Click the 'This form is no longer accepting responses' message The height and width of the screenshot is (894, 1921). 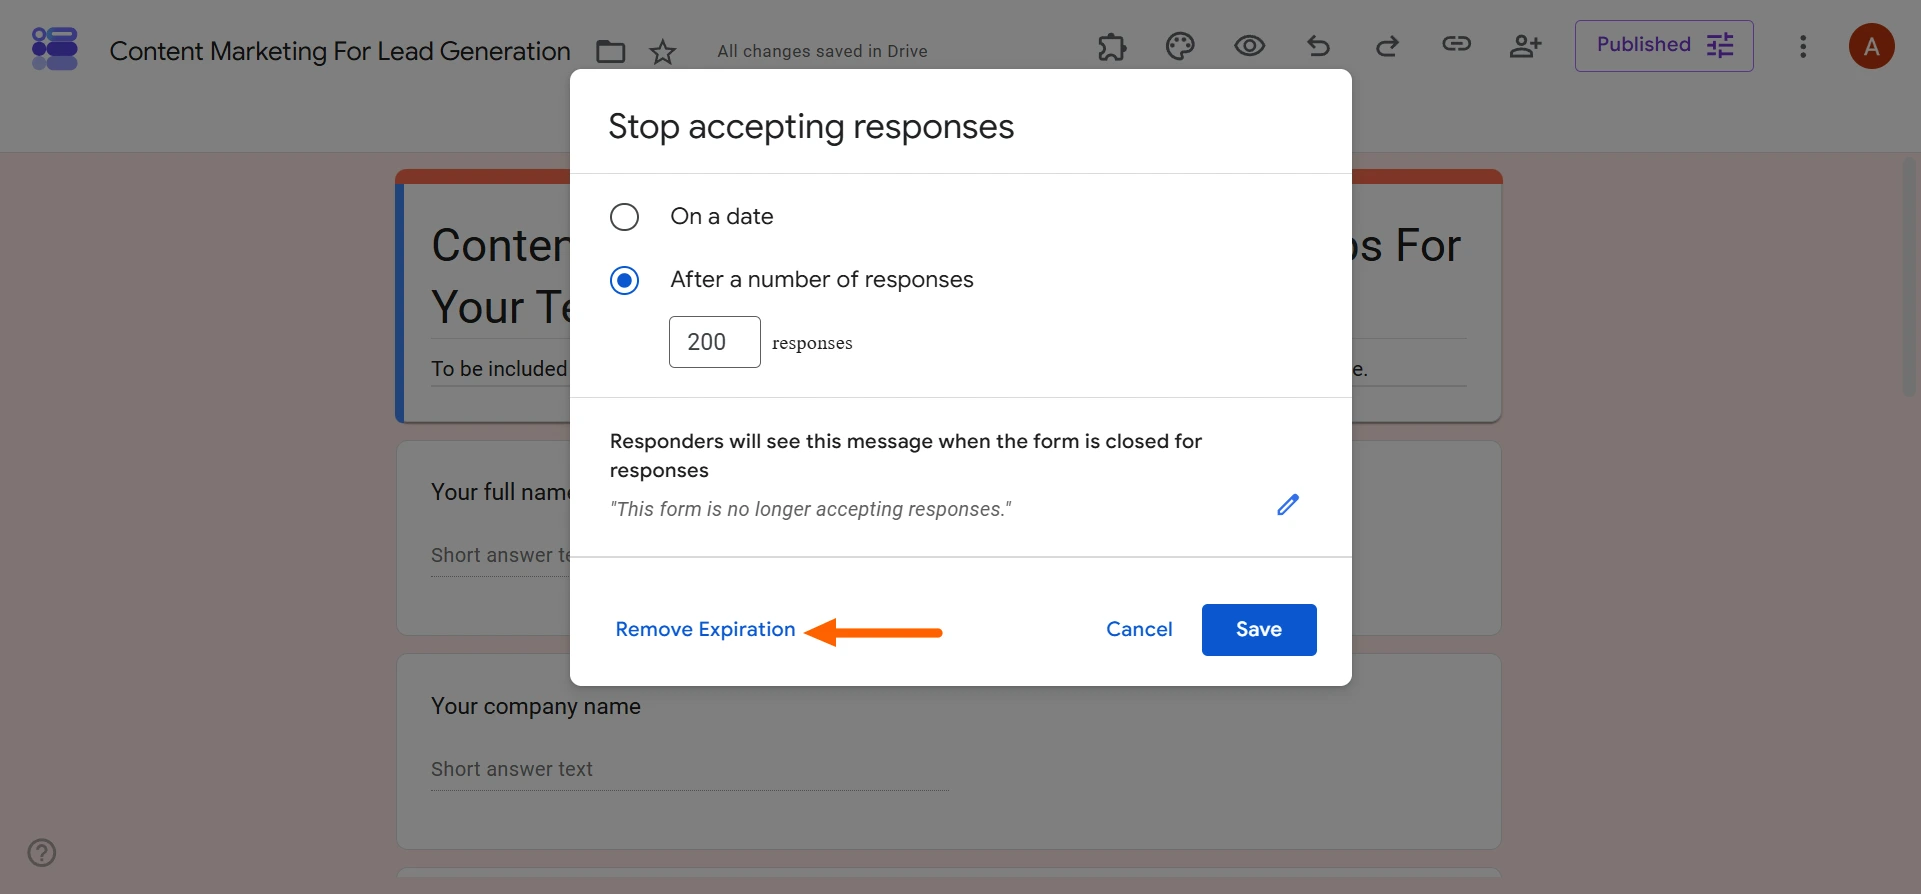811,509
